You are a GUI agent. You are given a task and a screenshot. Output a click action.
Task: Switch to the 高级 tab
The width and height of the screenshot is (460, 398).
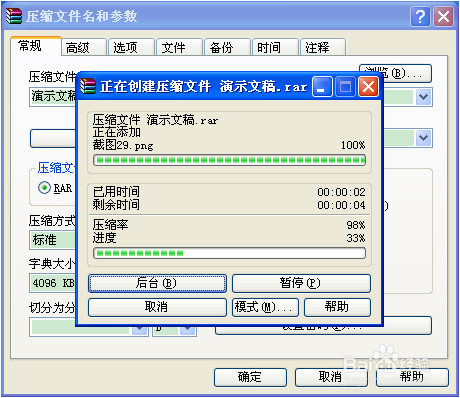pos(83,47)
